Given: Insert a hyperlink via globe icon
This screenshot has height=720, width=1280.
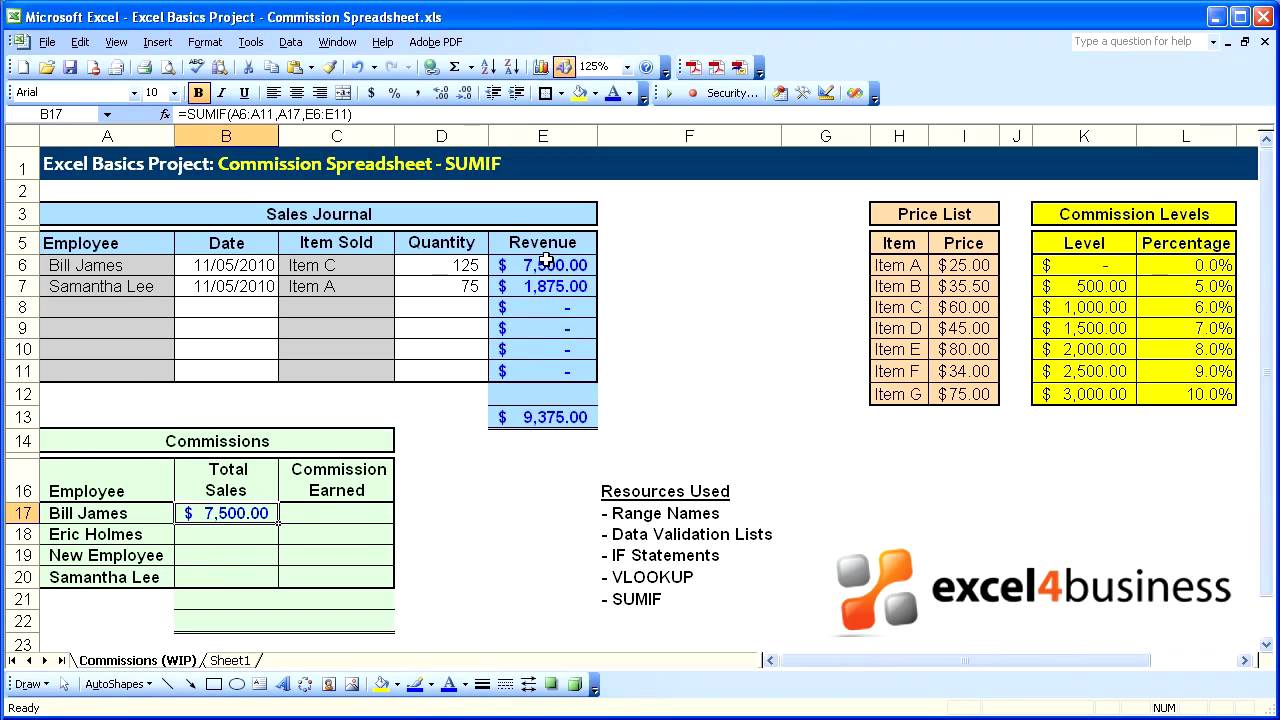Looking at the screenshot, I should pos(431,67).
